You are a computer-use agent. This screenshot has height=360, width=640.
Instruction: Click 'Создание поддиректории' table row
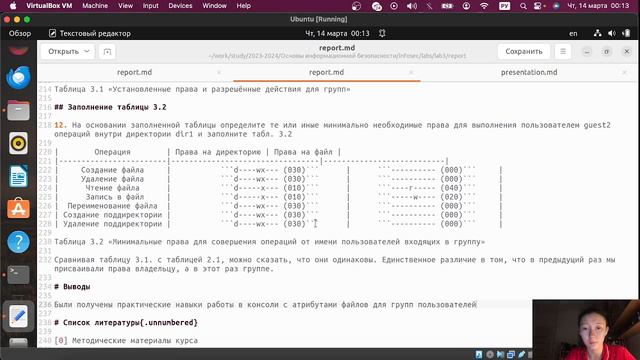click(278, 215)
